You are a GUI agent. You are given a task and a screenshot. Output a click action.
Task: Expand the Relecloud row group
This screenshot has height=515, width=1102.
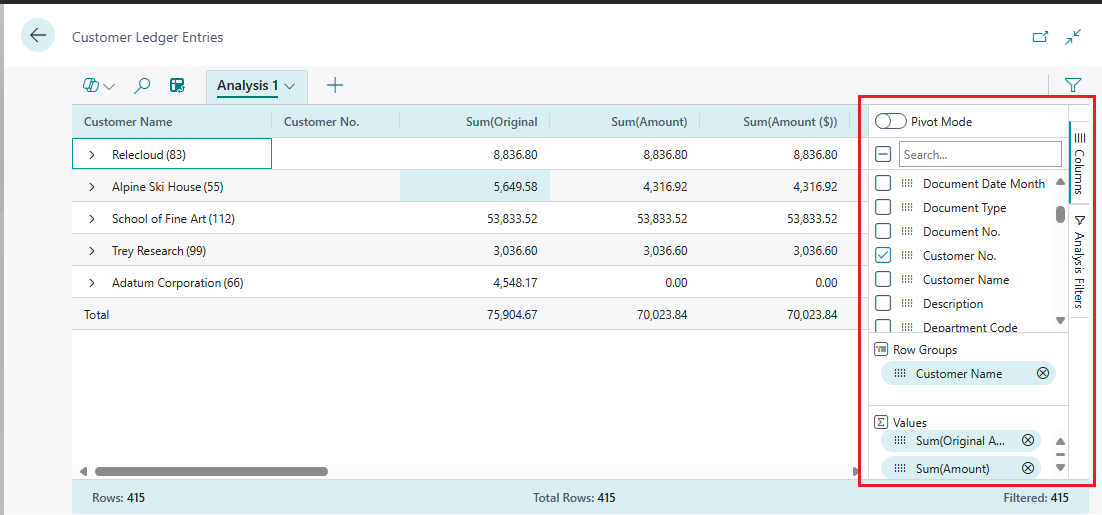tap(92, 155)
